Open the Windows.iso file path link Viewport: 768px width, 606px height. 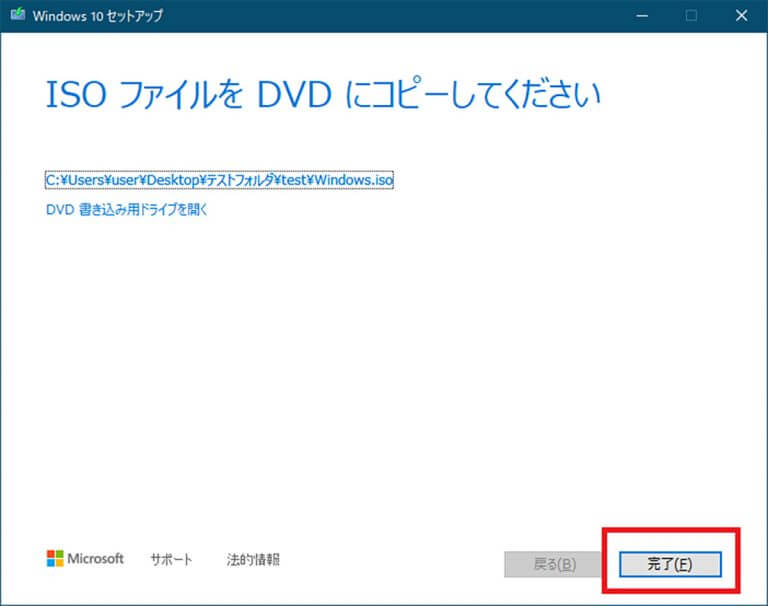point(219,180)
